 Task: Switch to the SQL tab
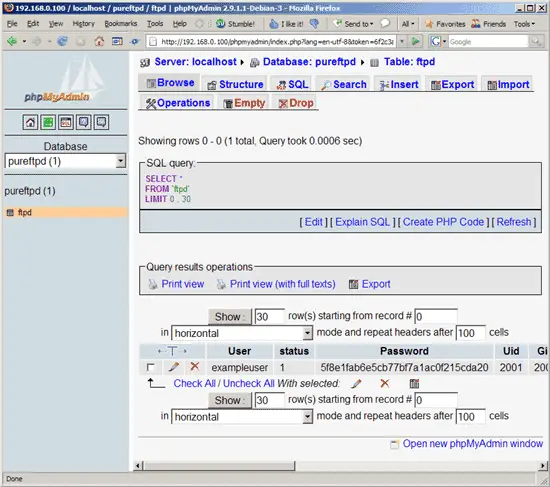click(x=292, y=85)
